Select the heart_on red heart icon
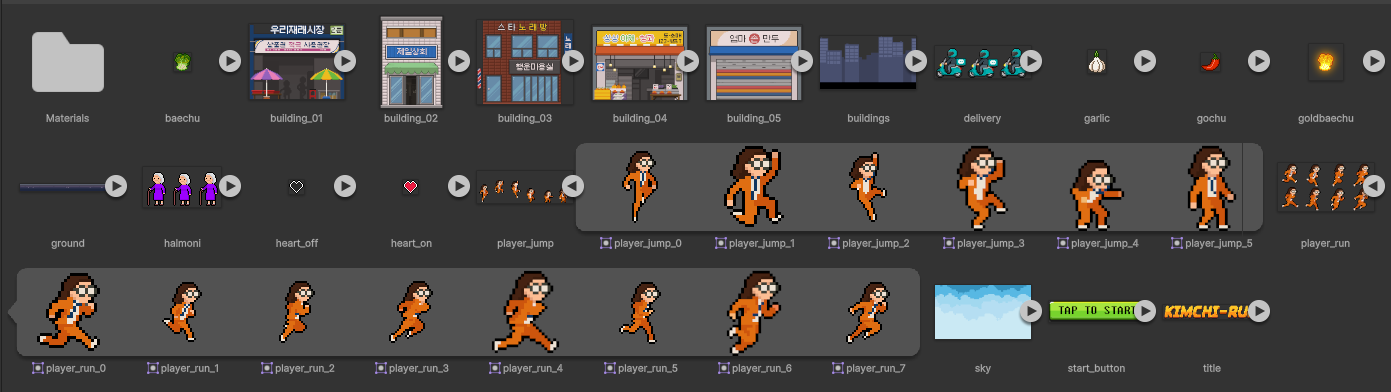1391x392 pixels. (410, 186)
